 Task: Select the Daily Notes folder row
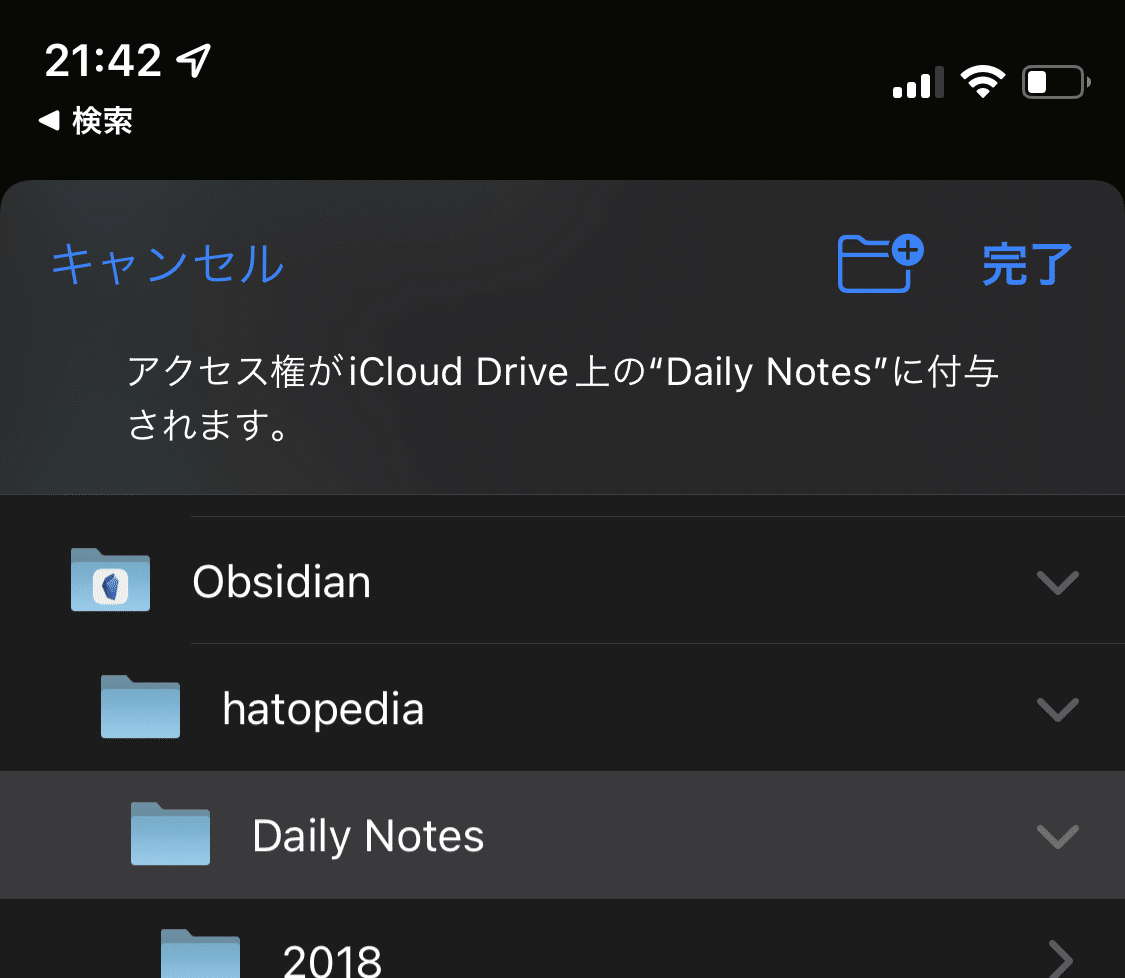click(562, 835)
